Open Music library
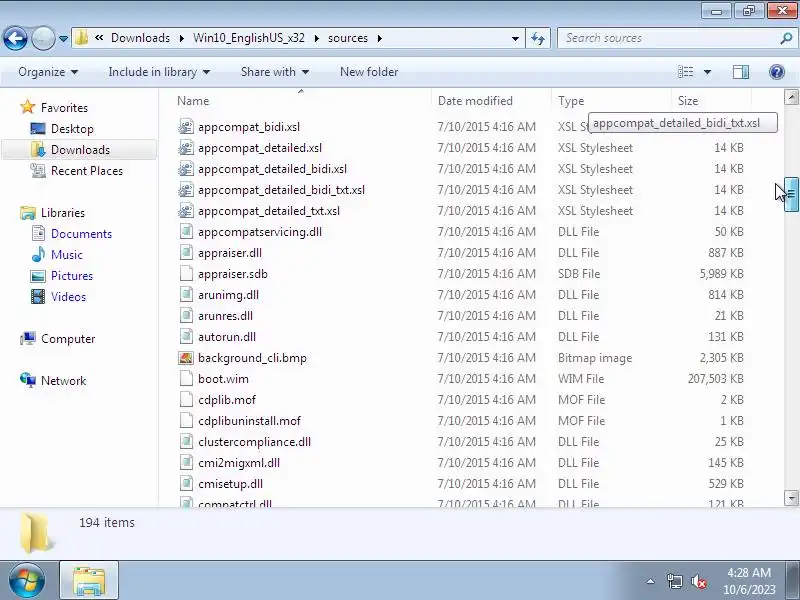Screen dimensions: 800x600 coord(66,255)
